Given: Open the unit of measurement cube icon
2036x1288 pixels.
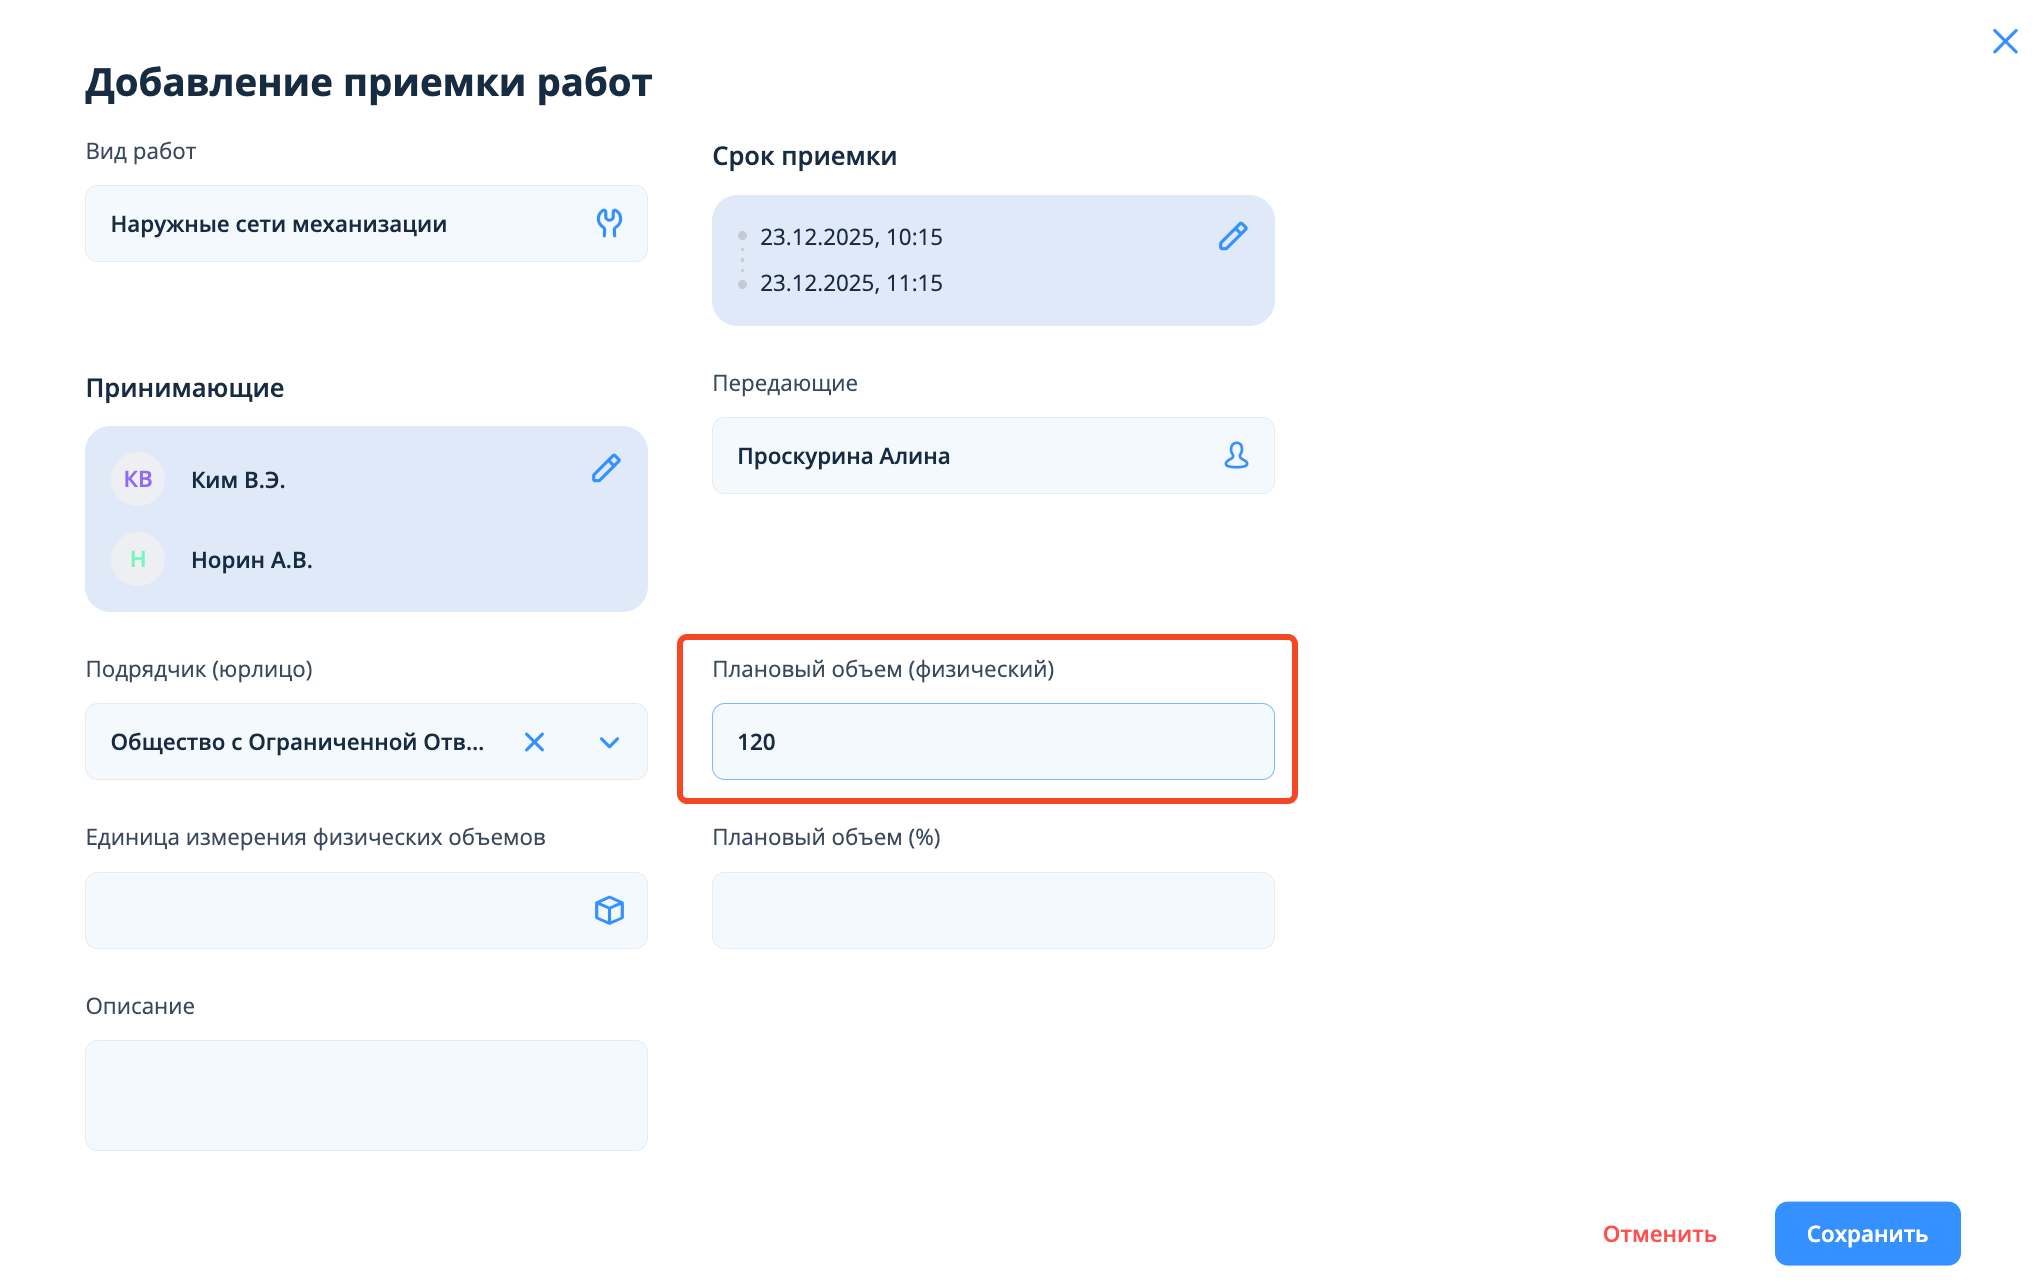Looking at the screenshot, I should 609,910.
